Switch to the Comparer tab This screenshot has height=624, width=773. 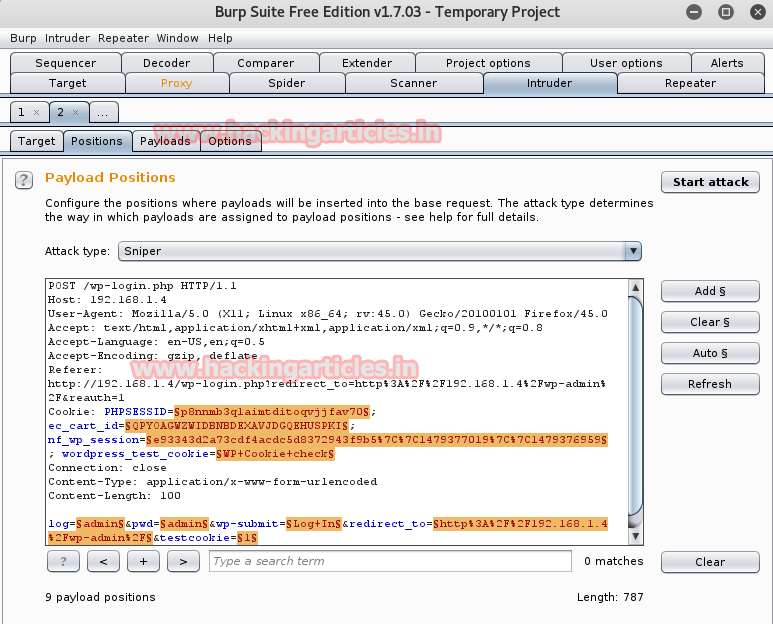tap(266, 63)
